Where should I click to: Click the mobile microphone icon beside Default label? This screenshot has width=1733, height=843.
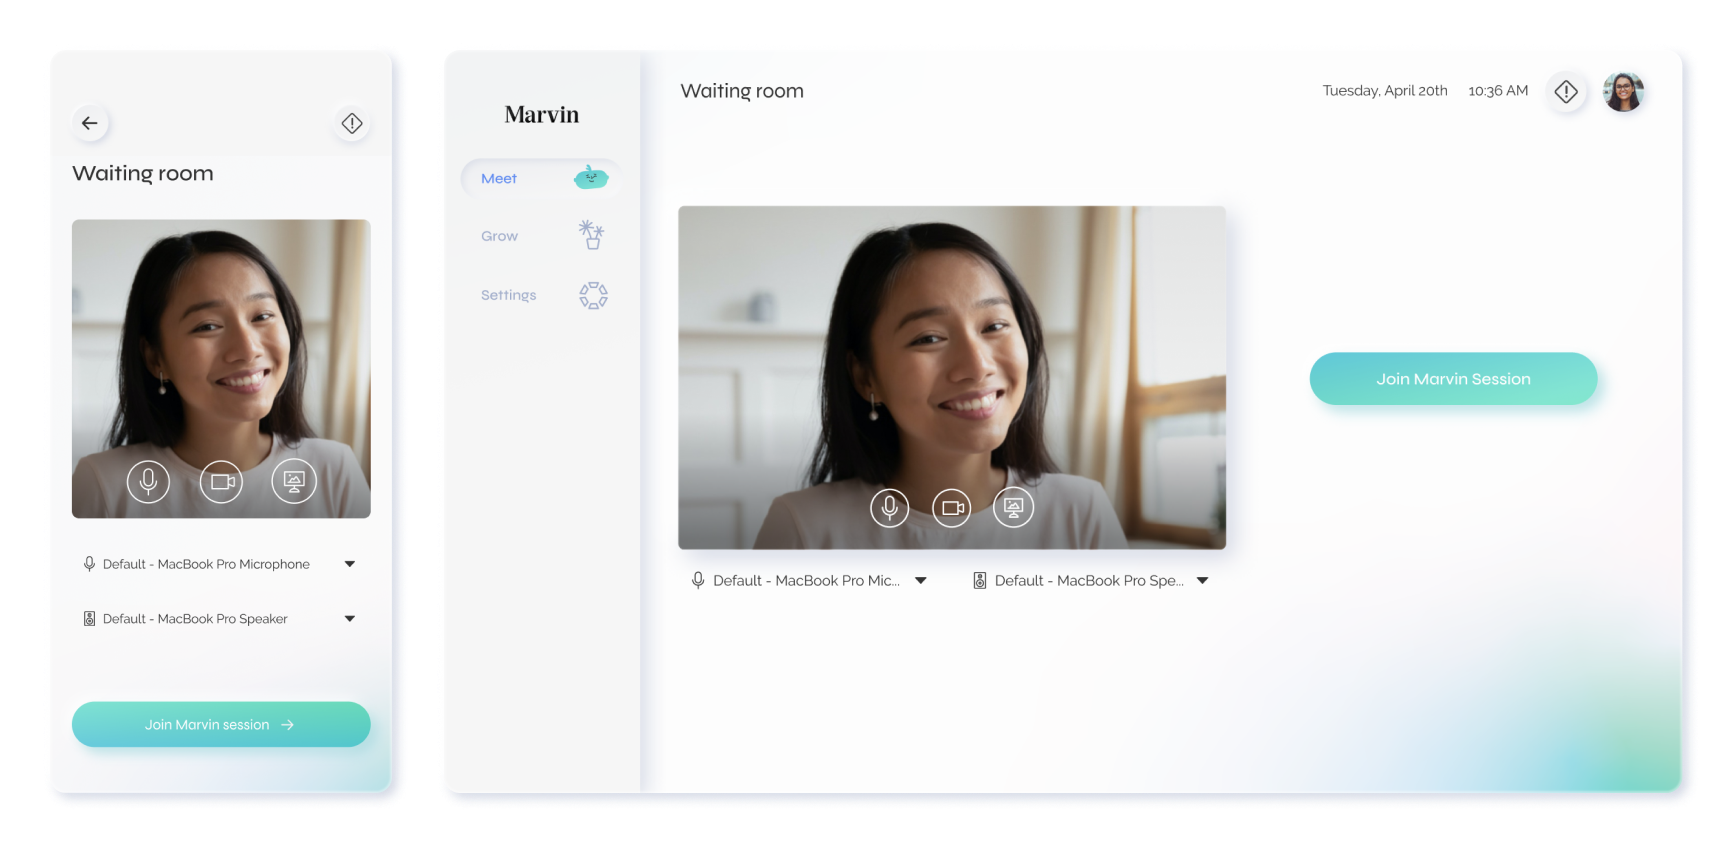(89, 564)
